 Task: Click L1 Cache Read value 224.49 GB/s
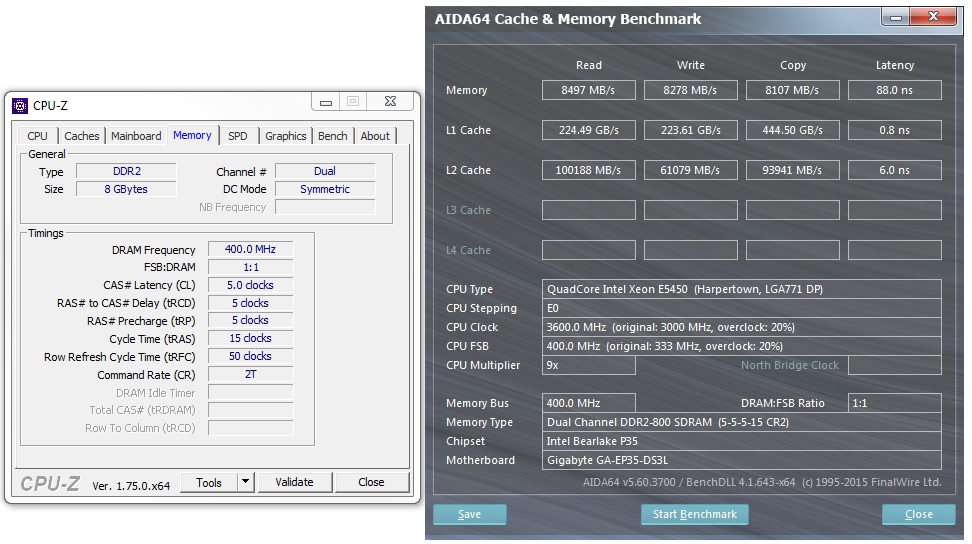click(588, 130)
